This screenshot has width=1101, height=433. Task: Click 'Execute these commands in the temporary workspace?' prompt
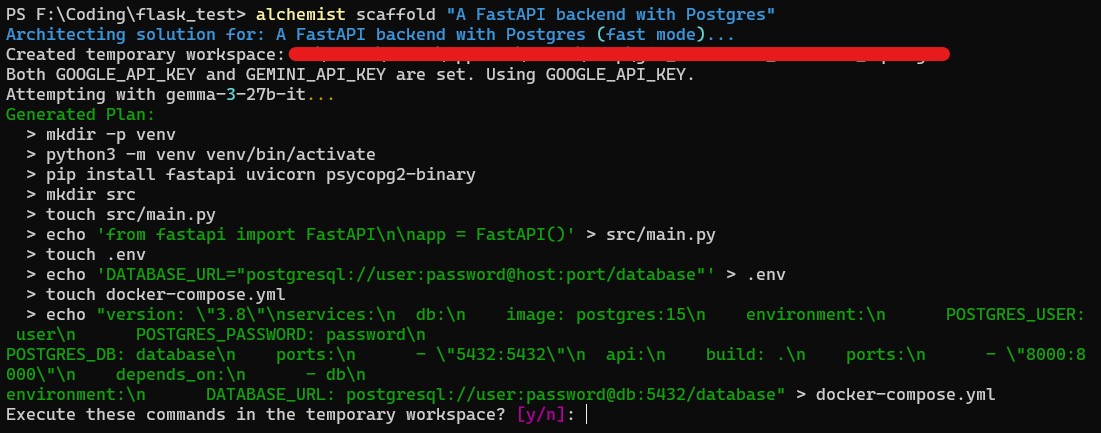coord(256,415)
